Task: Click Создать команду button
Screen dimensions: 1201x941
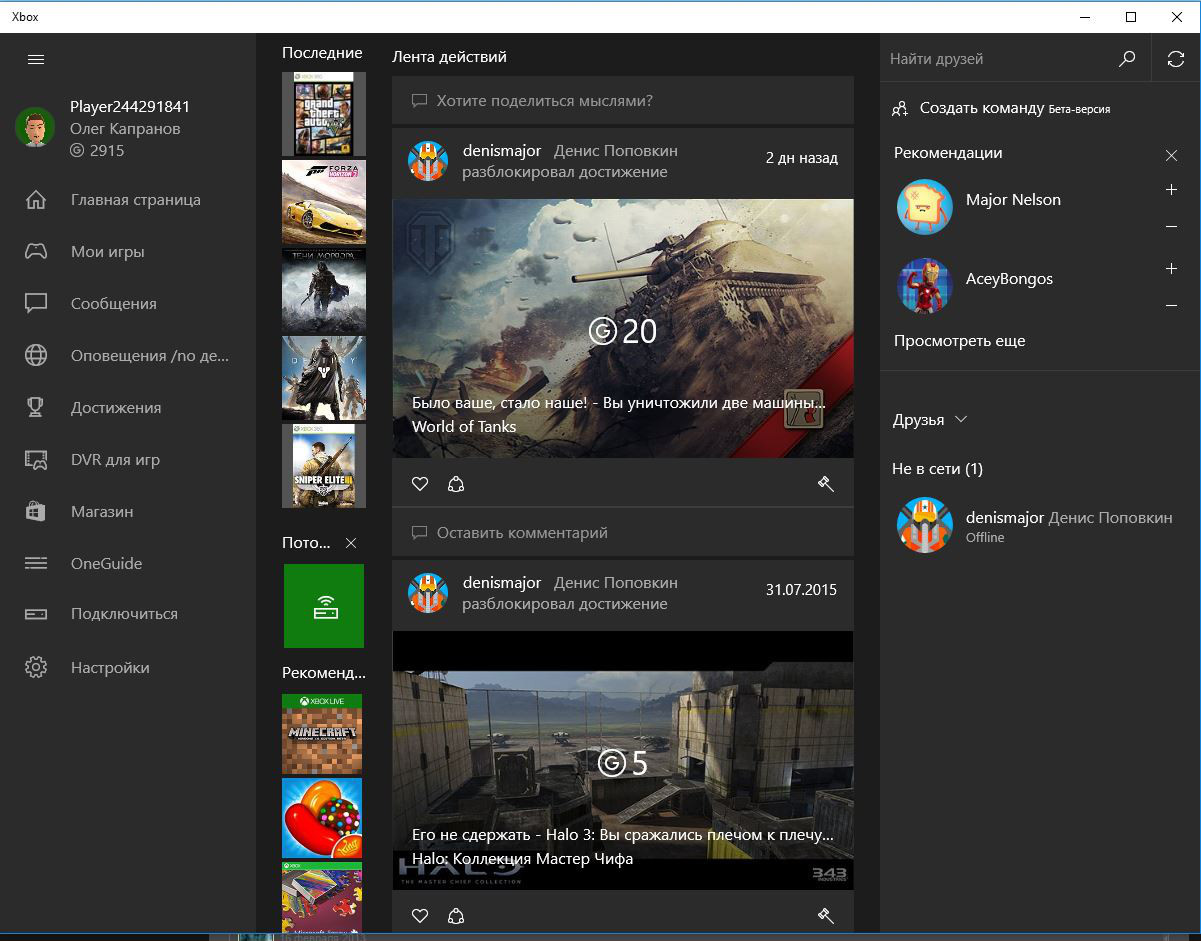Action: pos(980,108)
